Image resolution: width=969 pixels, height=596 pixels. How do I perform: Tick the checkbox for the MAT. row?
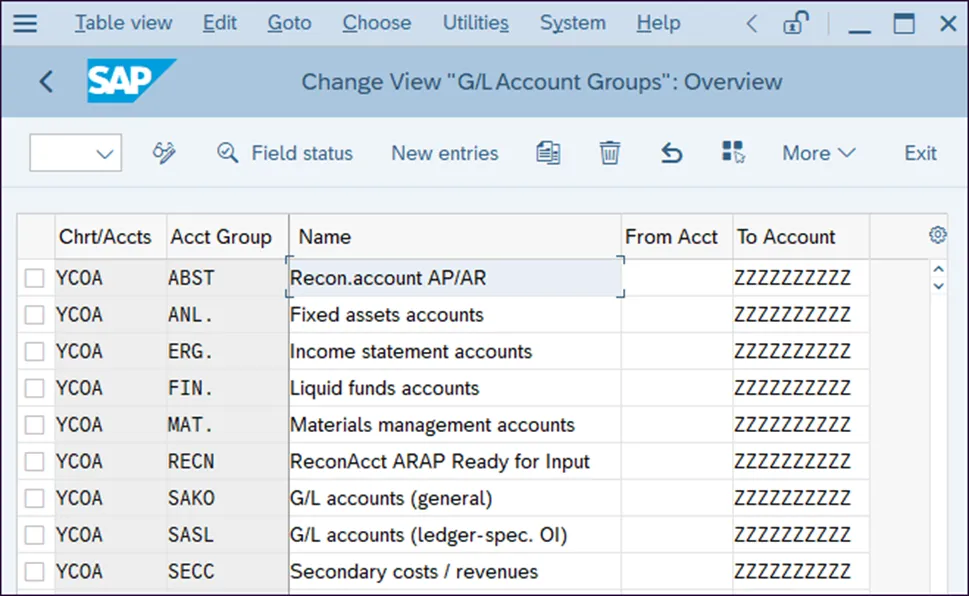(x=35, y=425)
